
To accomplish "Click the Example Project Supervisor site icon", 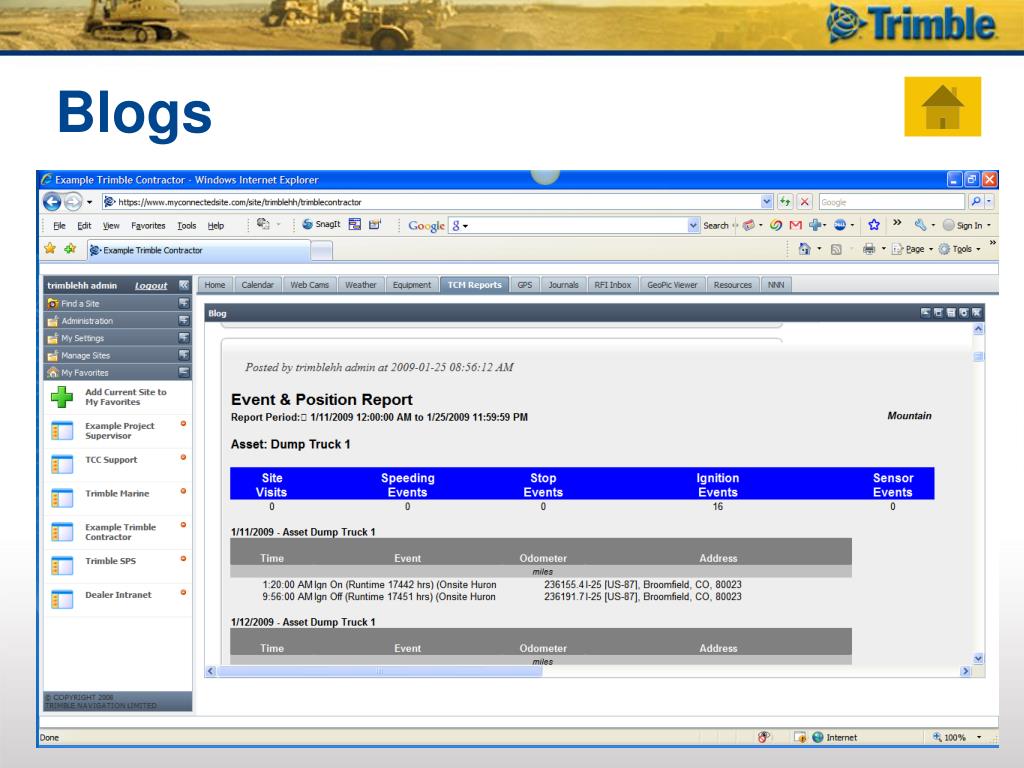I will (x=62, y=431).
